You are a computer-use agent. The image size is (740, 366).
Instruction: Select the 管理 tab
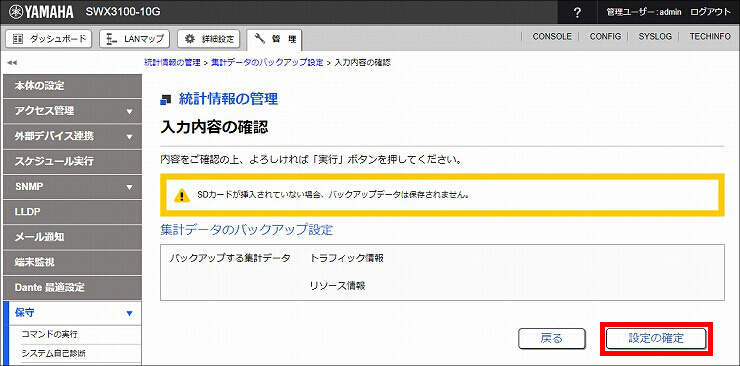274,40
